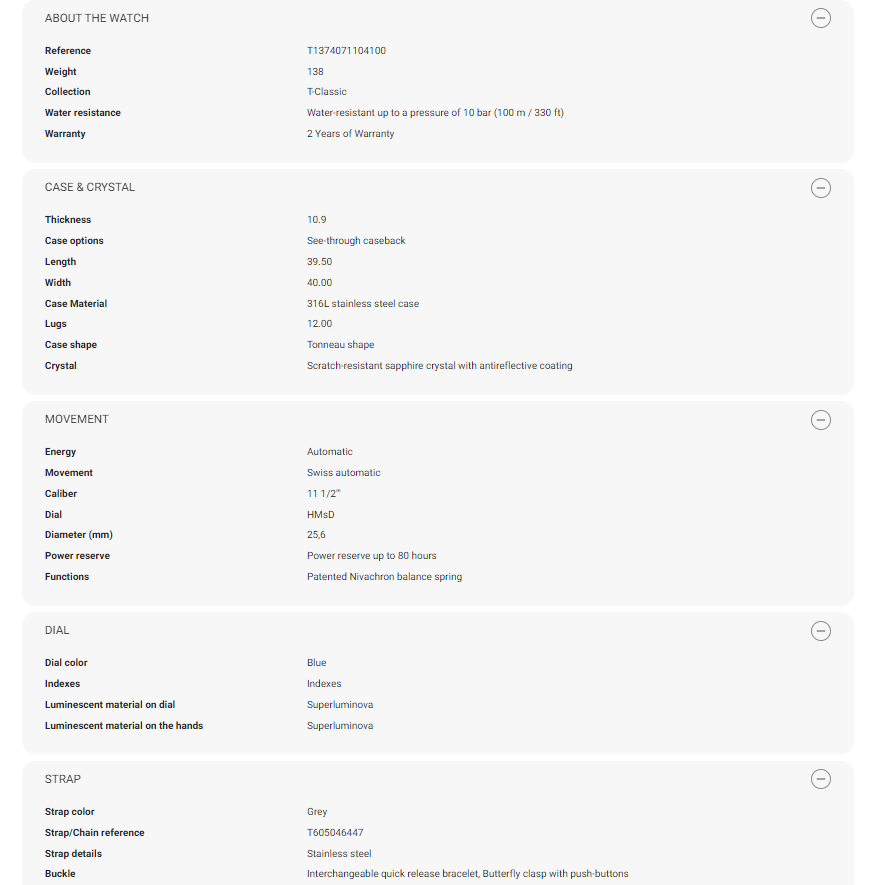The image size is (881, 885).
Task: Click the 2 Years of Warranty text
Action: point(350,134)
